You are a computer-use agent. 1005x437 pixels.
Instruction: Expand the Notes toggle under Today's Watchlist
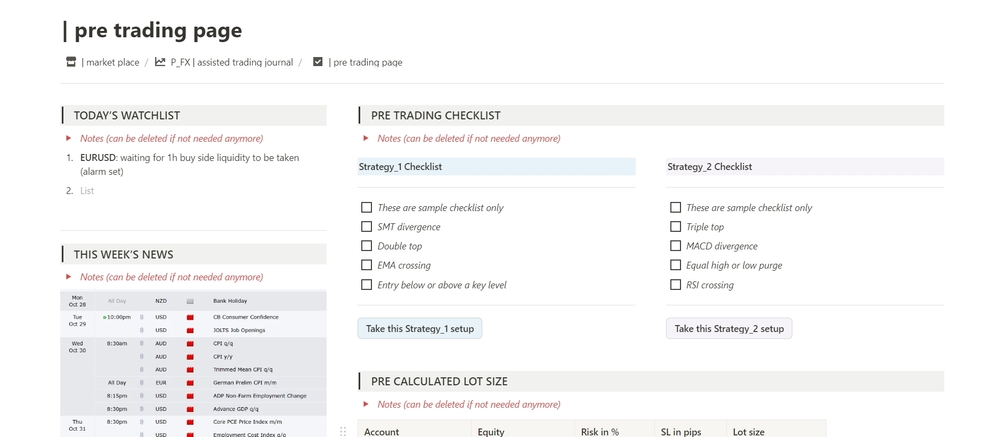(69, 138)
